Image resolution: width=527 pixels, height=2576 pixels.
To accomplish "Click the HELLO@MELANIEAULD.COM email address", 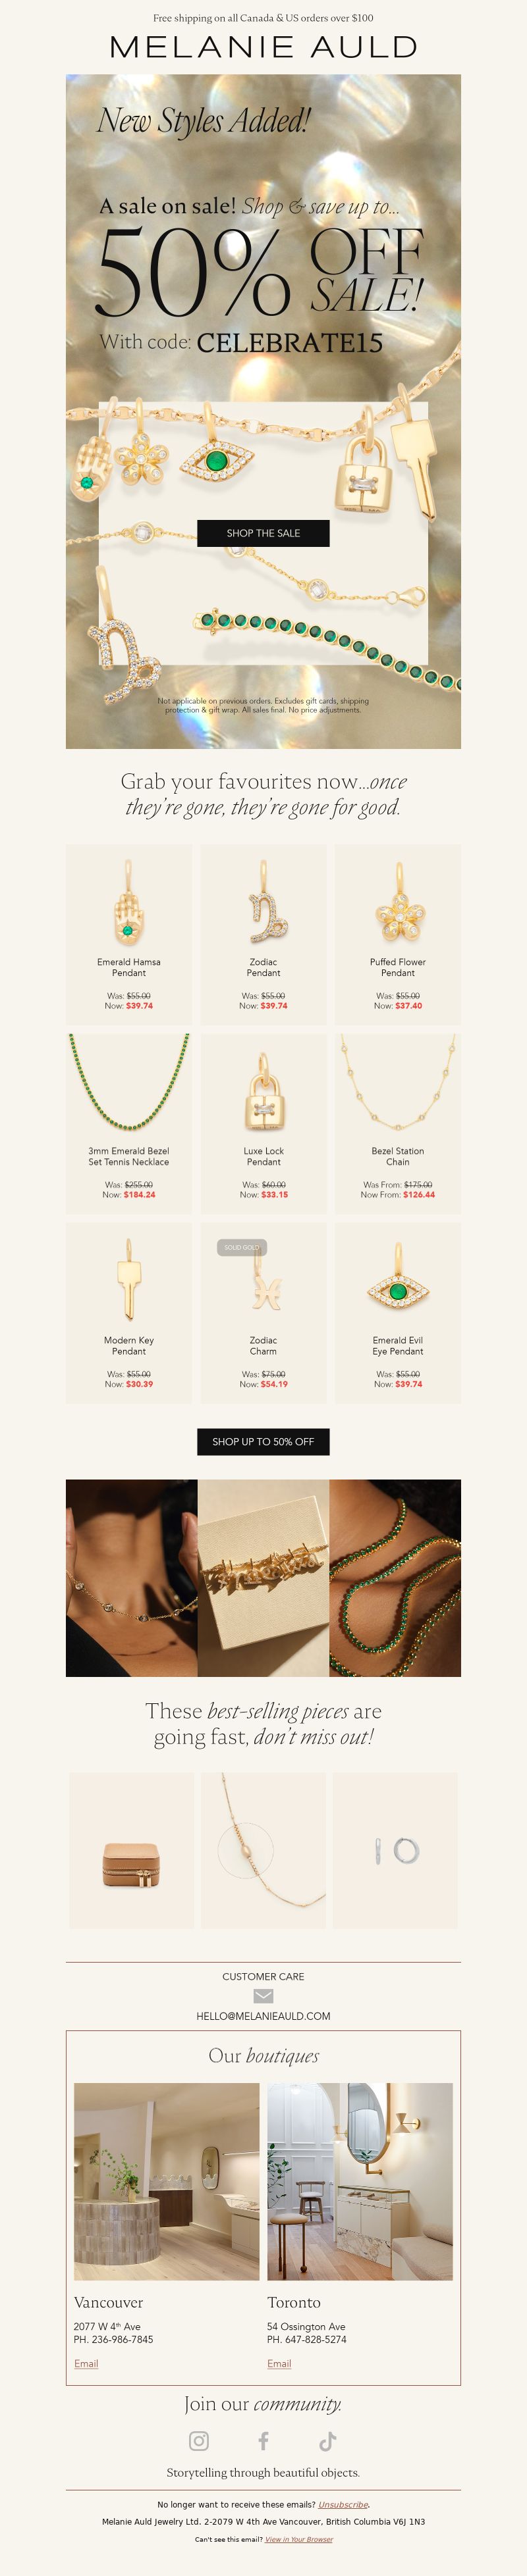I will tap(263, 2016).
